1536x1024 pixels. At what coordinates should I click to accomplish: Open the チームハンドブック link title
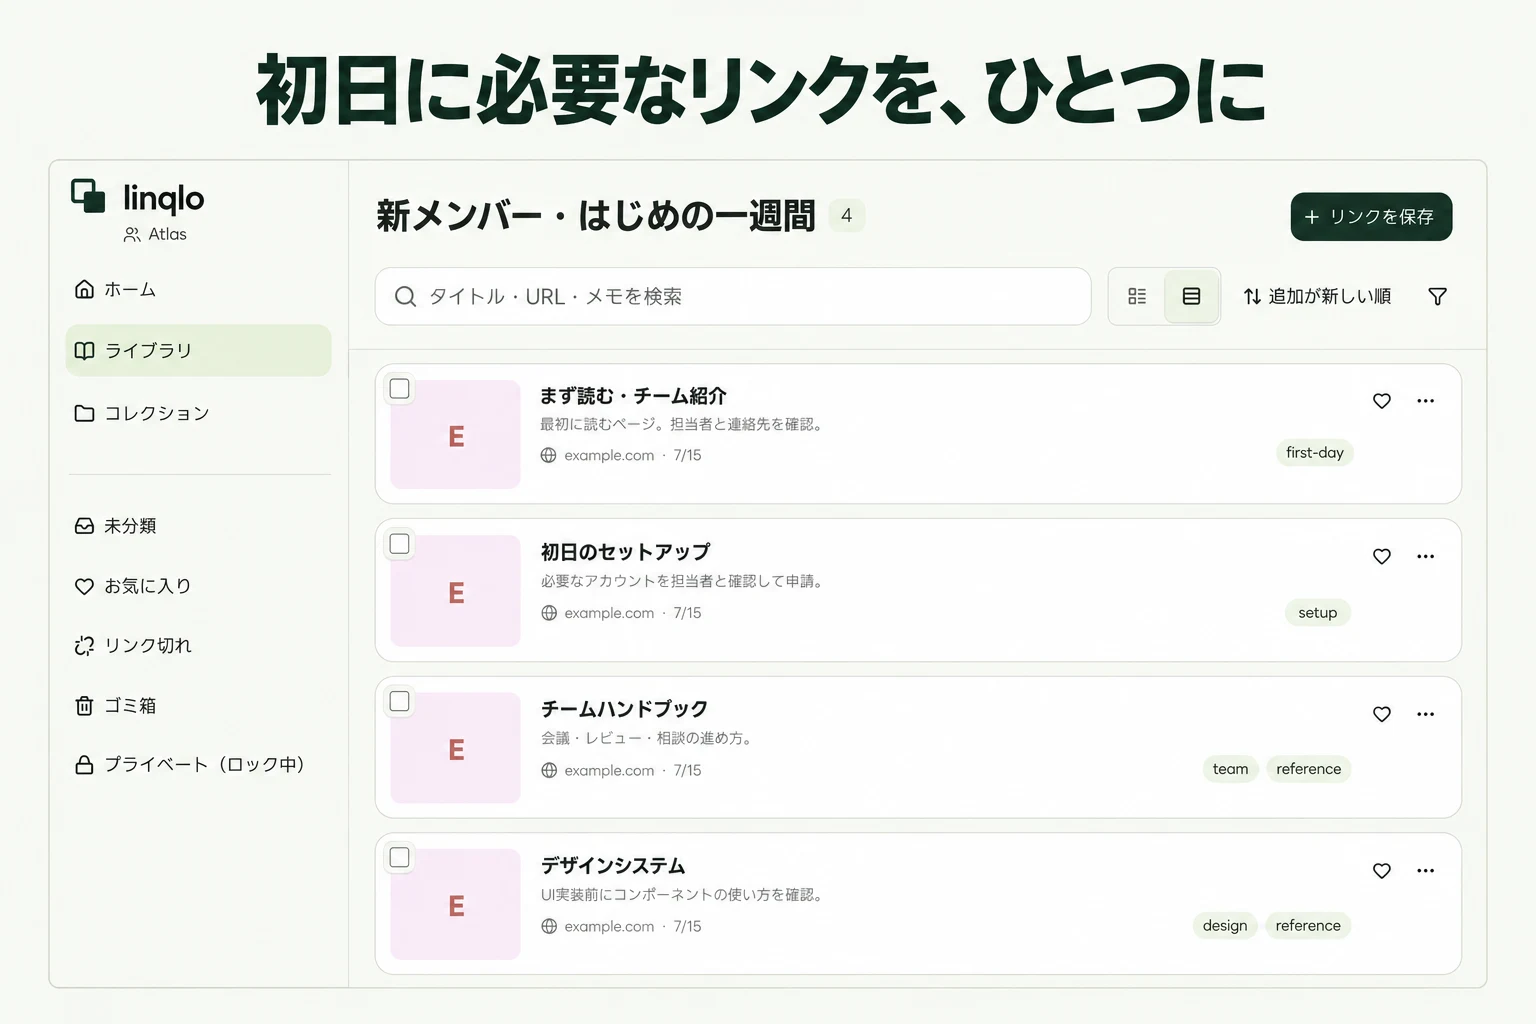click(x=625, y=709)
